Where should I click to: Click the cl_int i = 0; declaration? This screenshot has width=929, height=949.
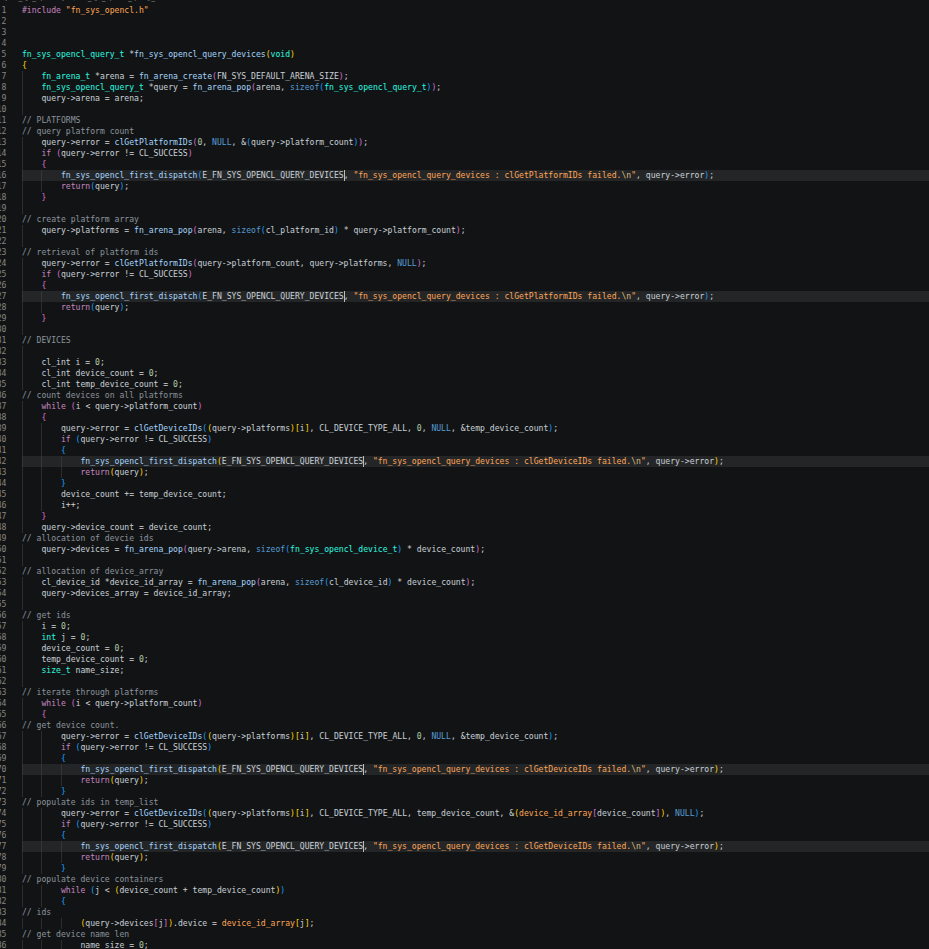click(73, 362)
